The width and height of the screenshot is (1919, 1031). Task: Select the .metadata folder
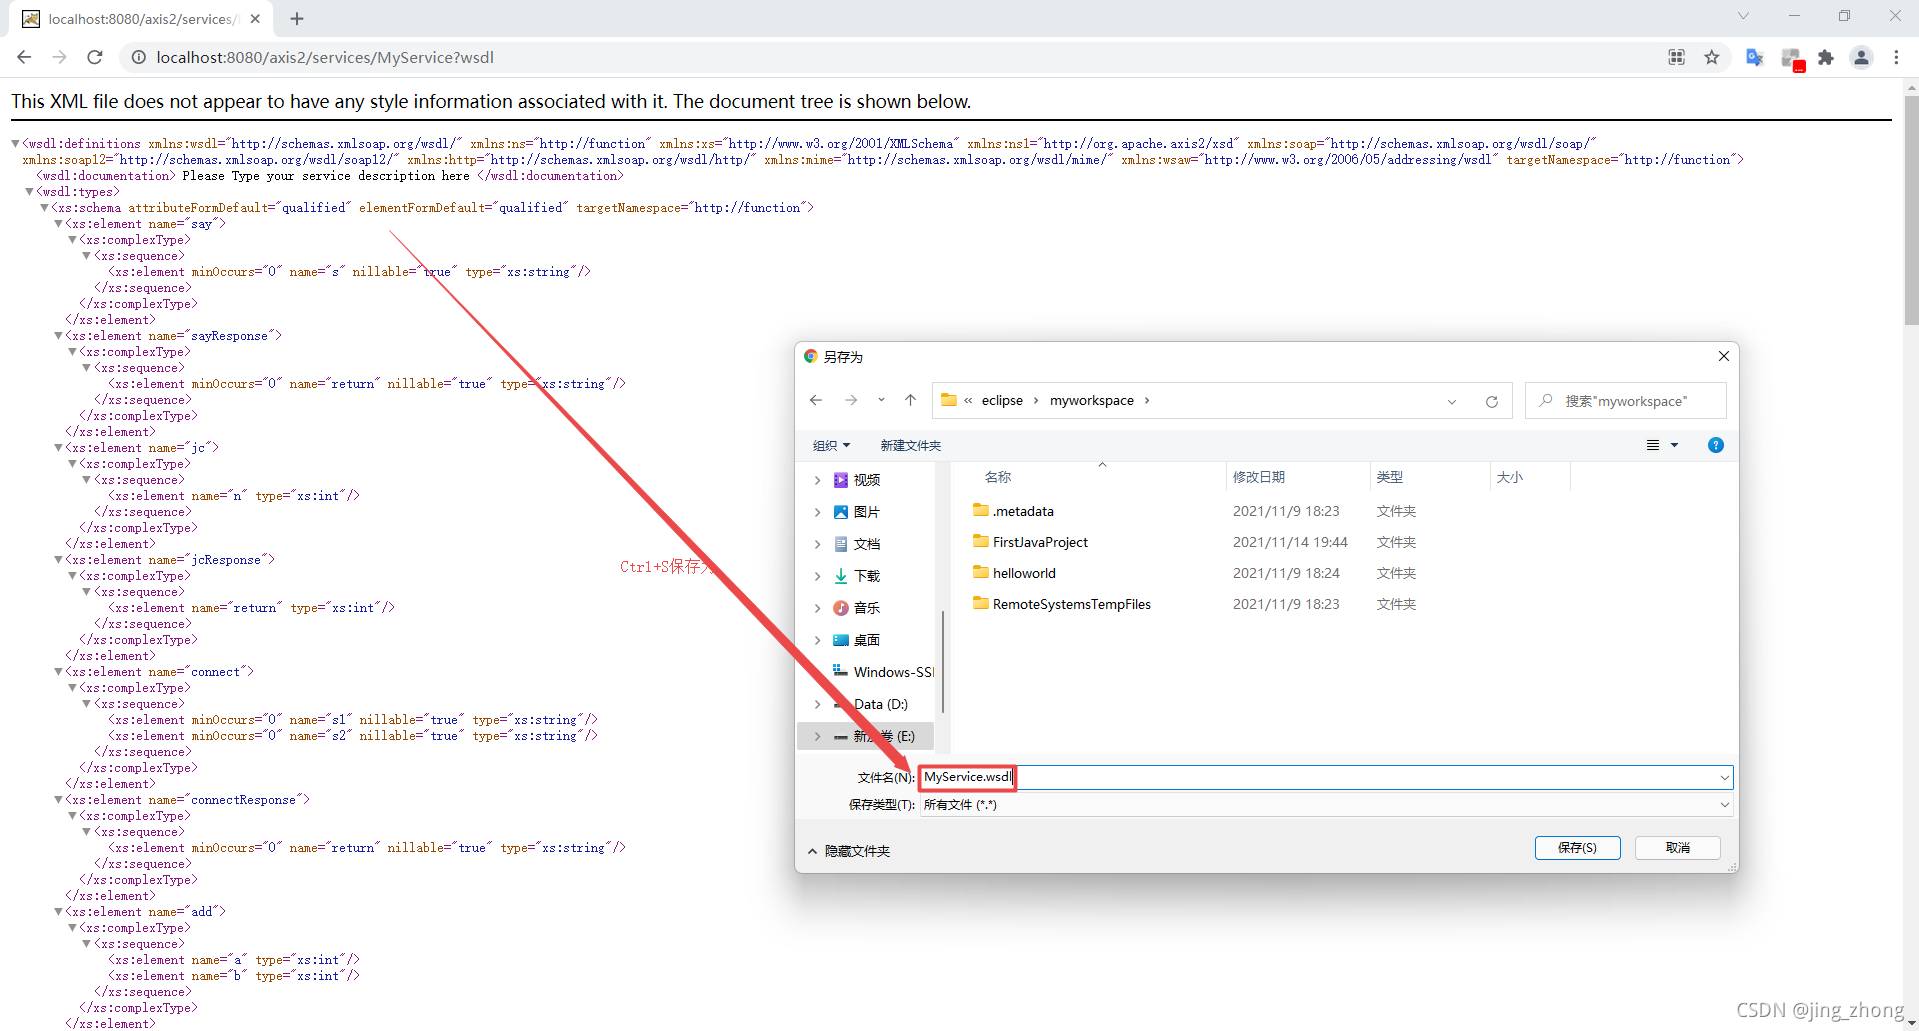(1023, 511)
